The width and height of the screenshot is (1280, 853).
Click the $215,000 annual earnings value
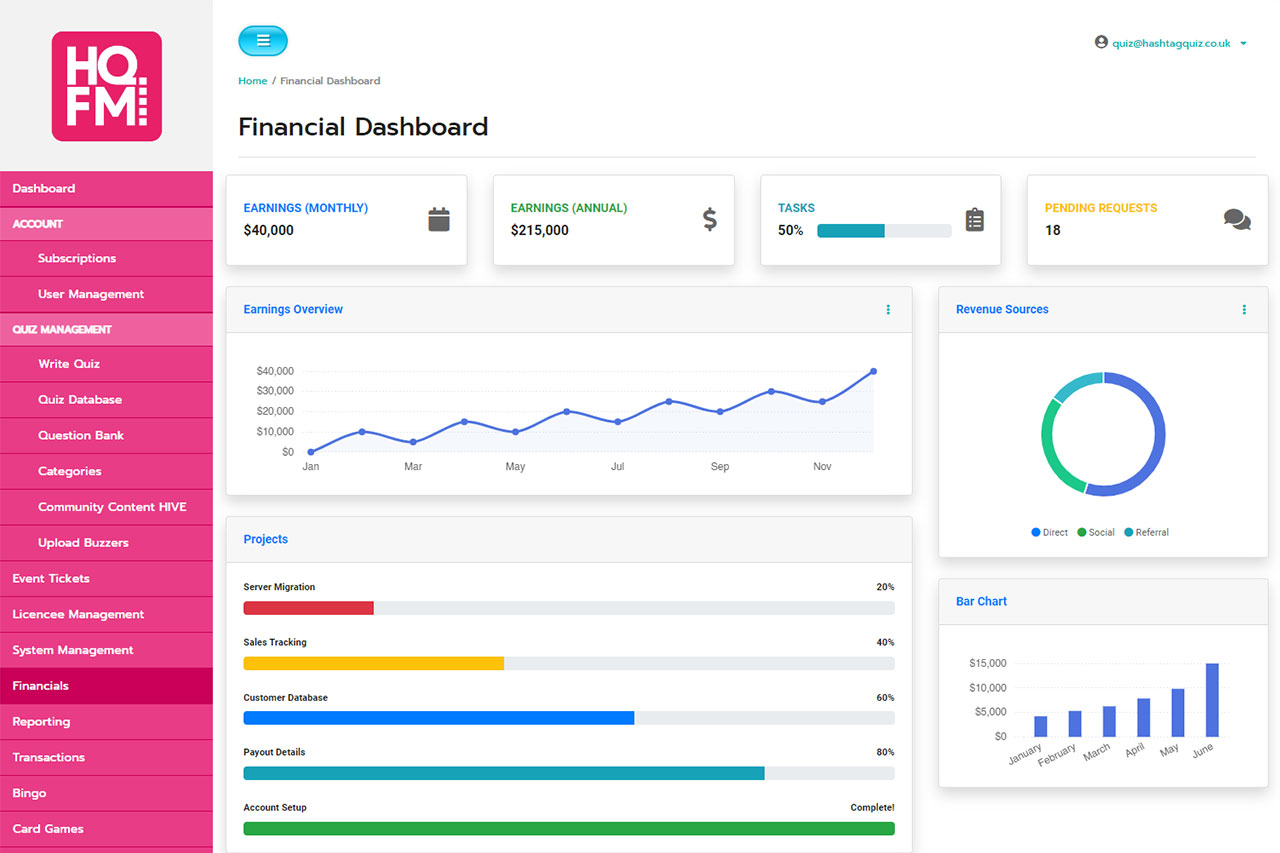(x=540, y=231)
